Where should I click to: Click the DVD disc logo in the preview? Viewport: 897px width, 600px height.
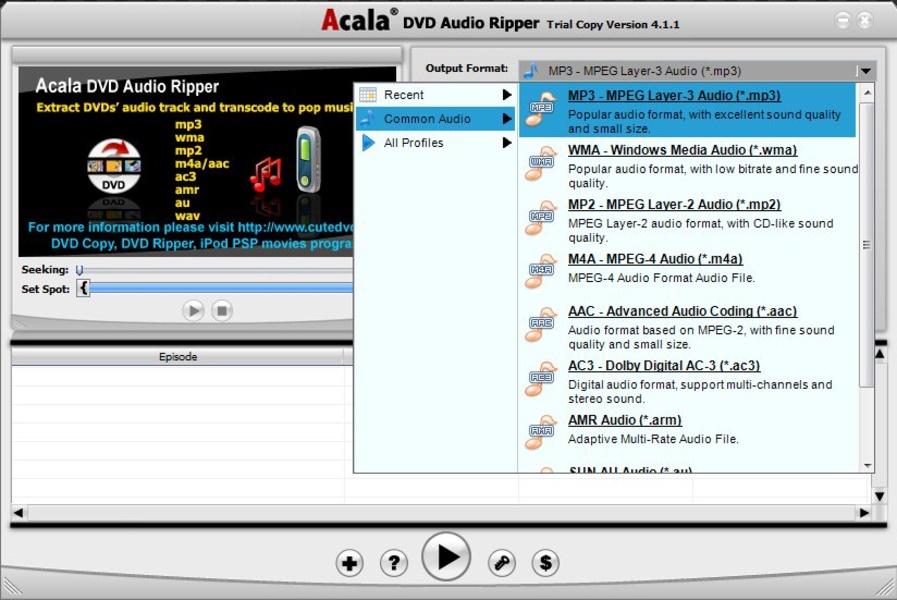pyautogui.click(x=114, y=166)
